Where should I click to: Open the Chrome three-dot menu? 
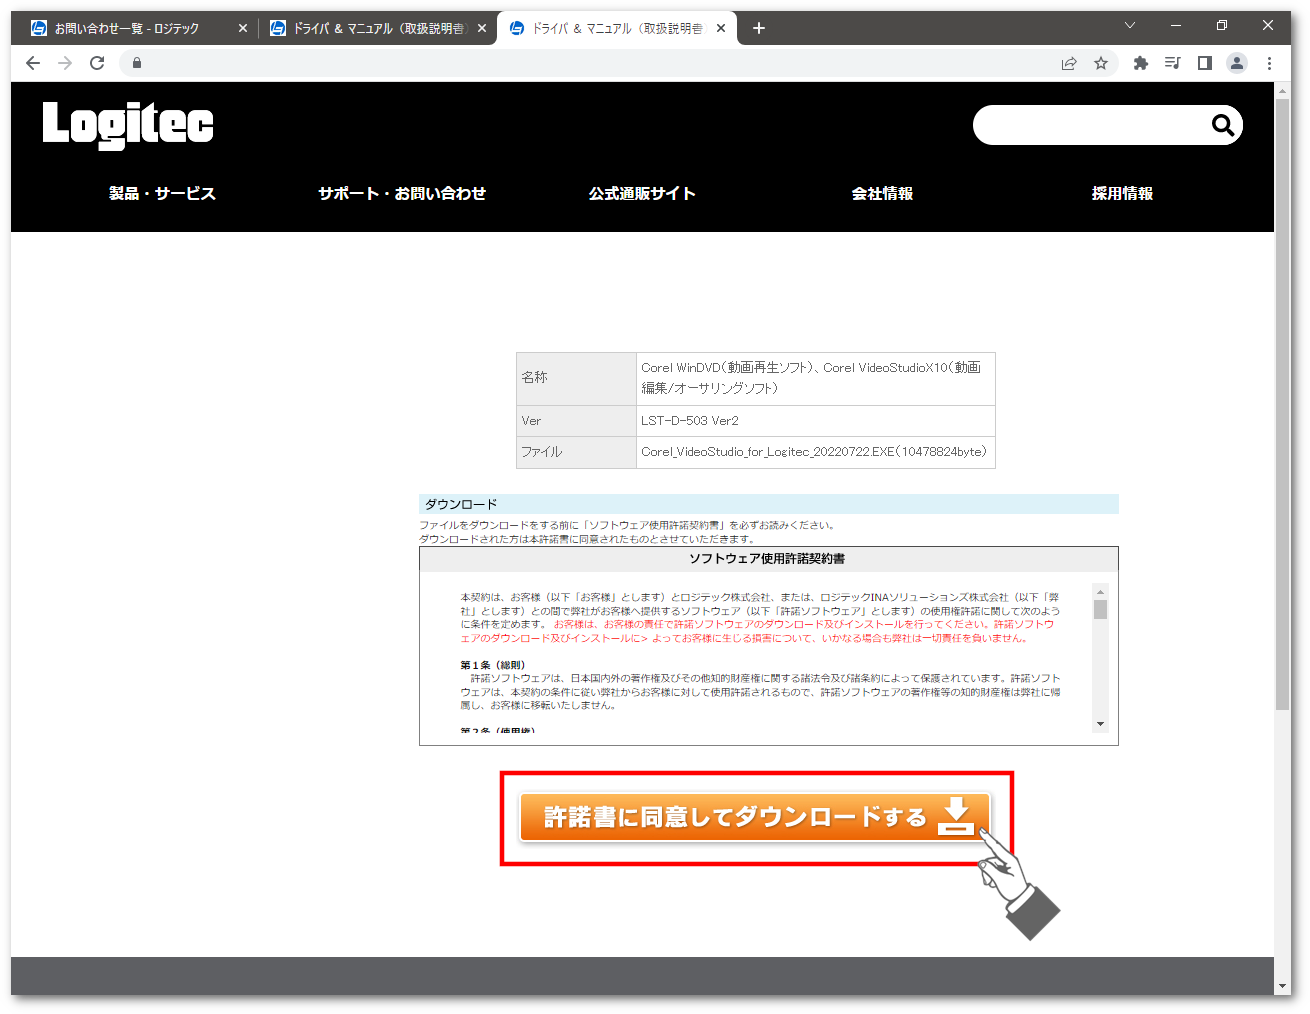(1269, 63)
